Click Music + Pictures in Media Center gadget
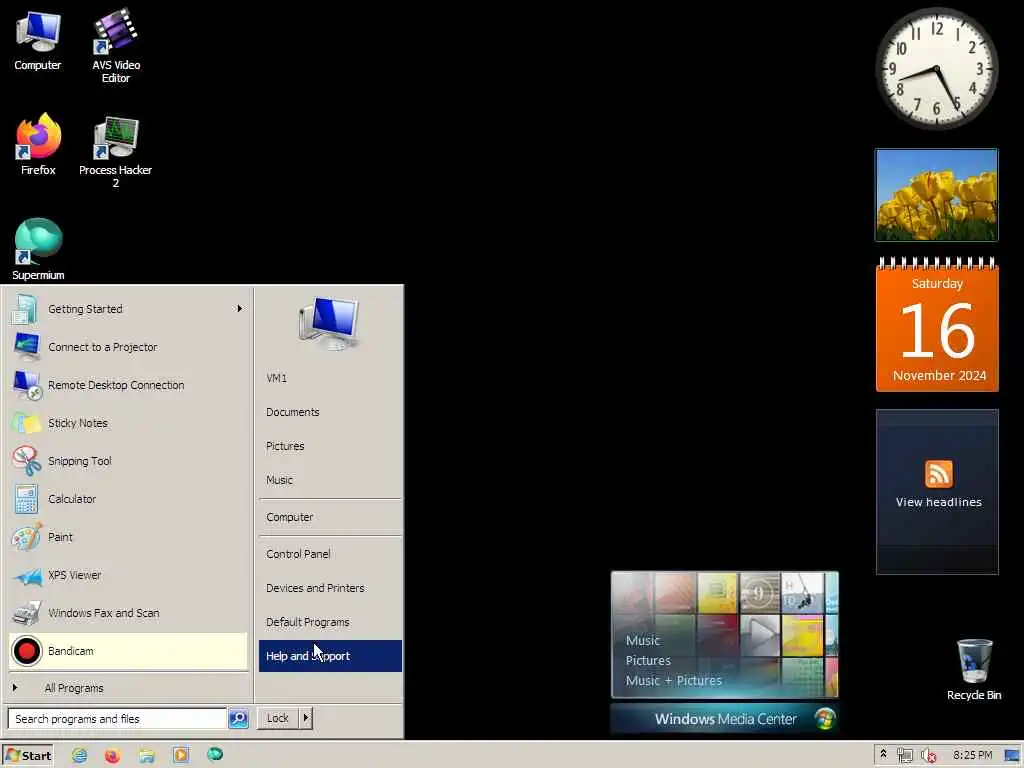This screenshot has height=768, width=1024. [674, 680]
